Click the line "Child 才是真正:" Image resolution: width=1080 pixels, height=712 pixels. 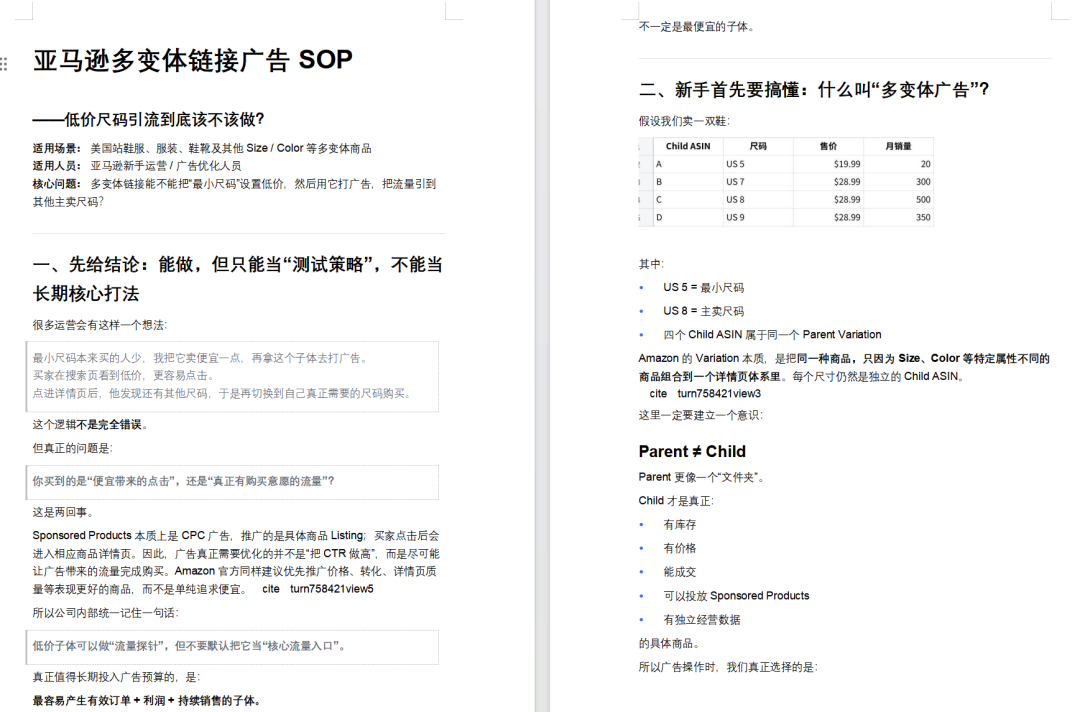pos(676,501)
